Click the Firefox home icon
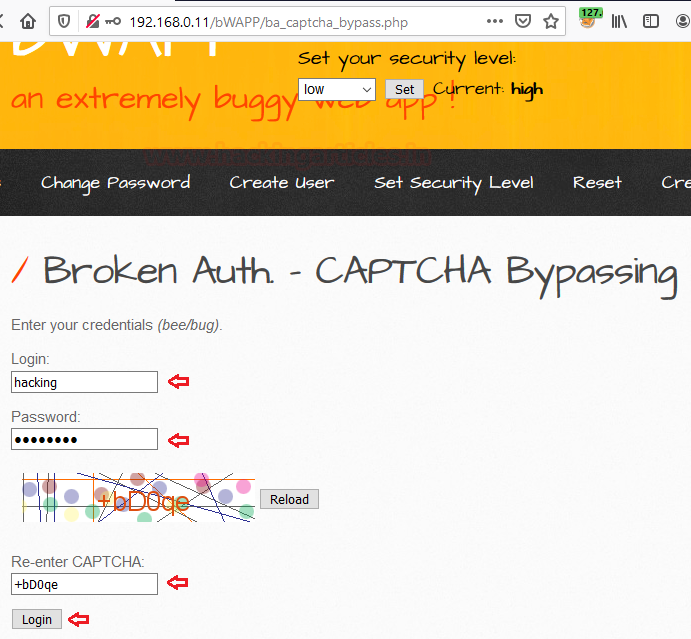This screenshot has width=691, height=639. click(28, 21)
